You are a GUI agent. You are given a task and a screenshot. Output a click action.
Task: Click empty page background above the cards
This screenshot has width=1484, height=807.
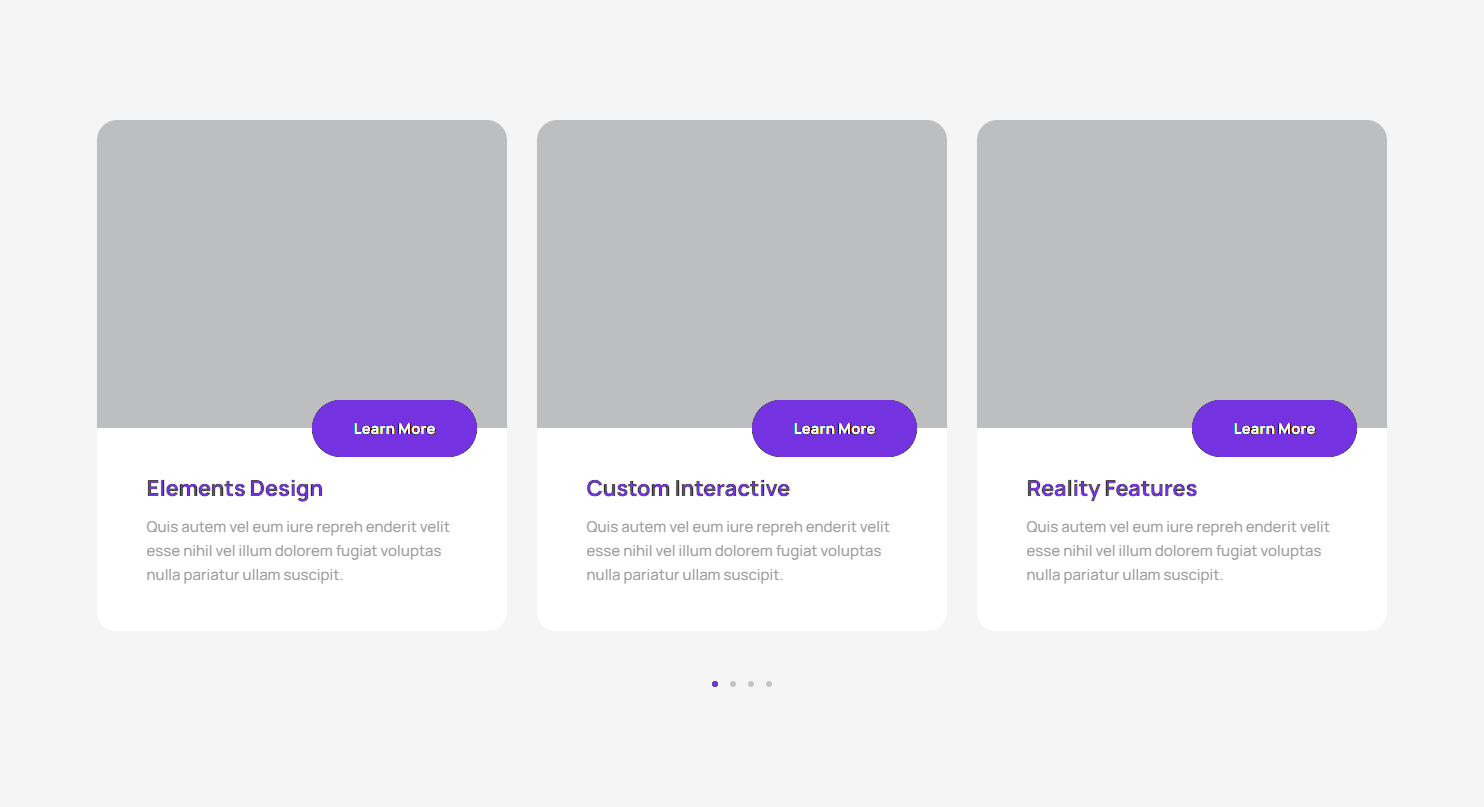coord(741,58)
